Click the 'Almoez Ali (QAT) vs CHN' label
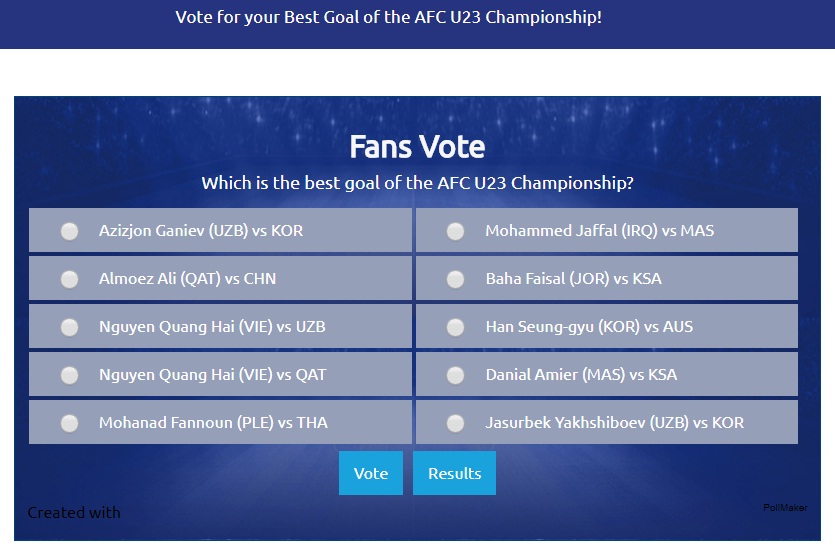This screenshot has width=835, height=551. coord(187,279)
